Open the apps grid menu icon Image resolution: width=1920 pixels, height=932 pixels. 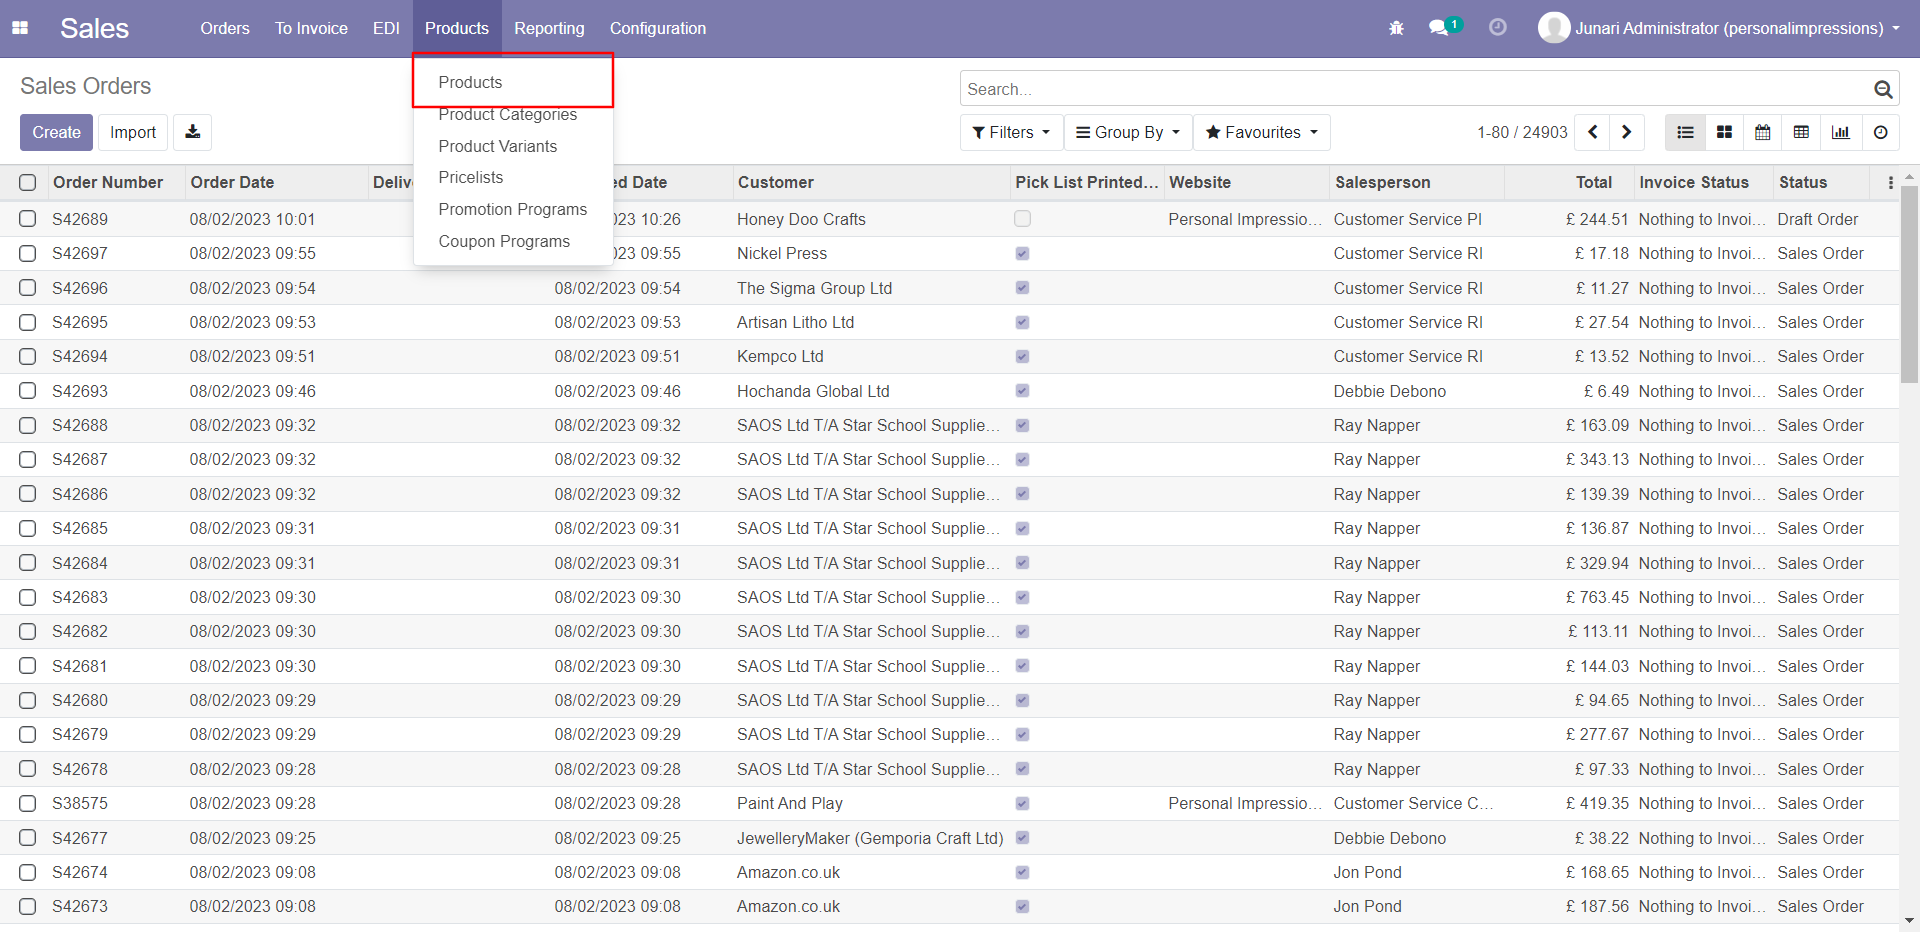click(20, 28)
